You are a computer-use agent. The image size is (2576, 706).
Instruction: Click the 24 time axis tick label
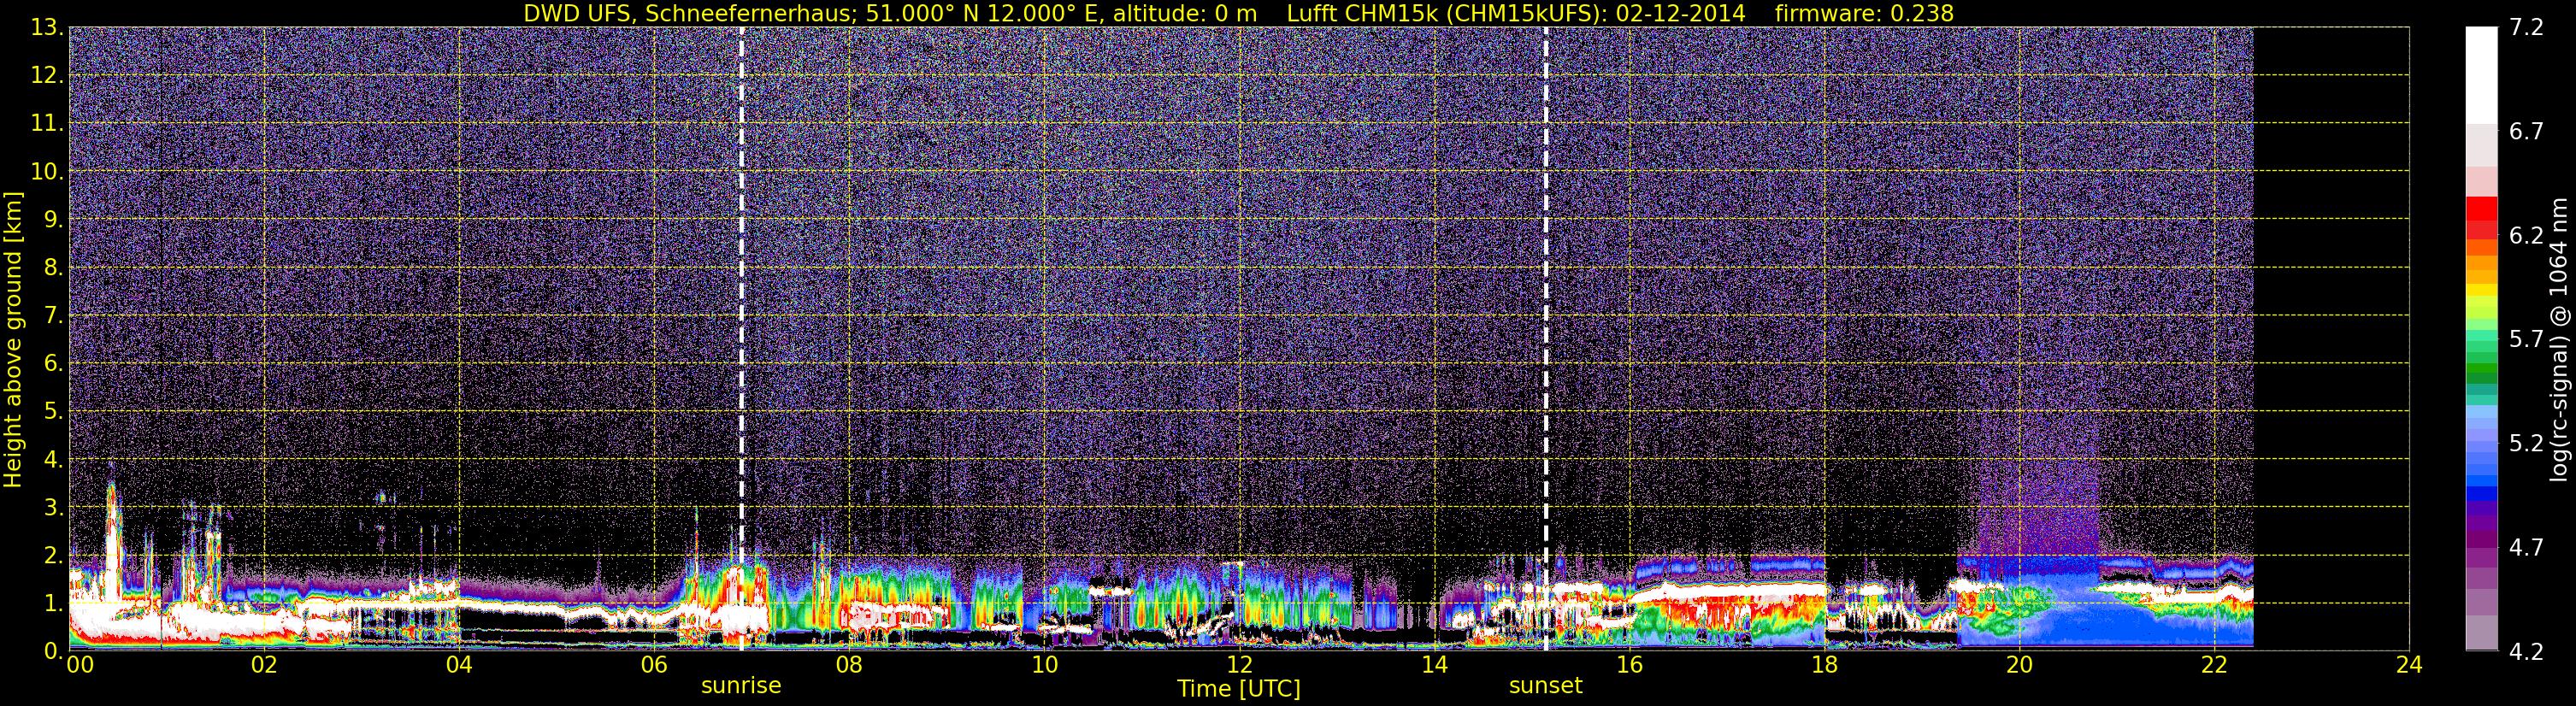(2409, 666)
